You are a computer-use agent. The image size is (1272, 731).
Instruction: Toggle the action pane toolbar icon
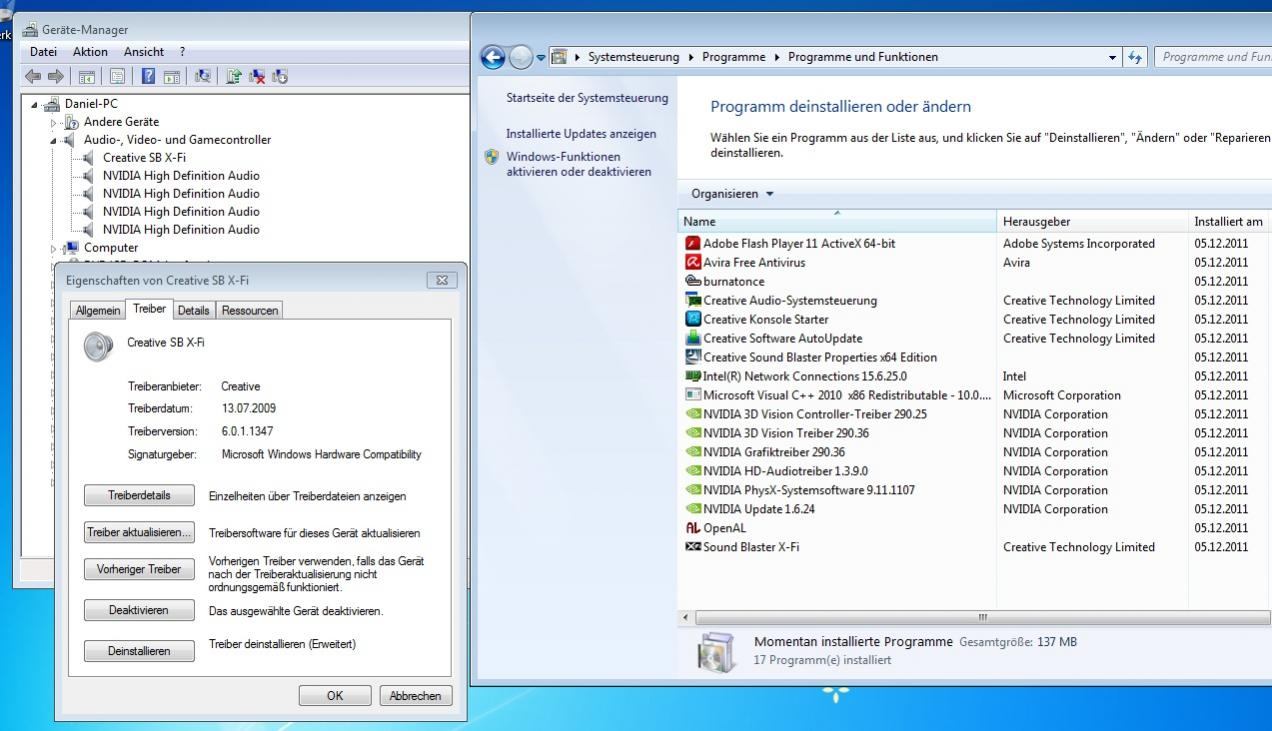coord(172,77)
